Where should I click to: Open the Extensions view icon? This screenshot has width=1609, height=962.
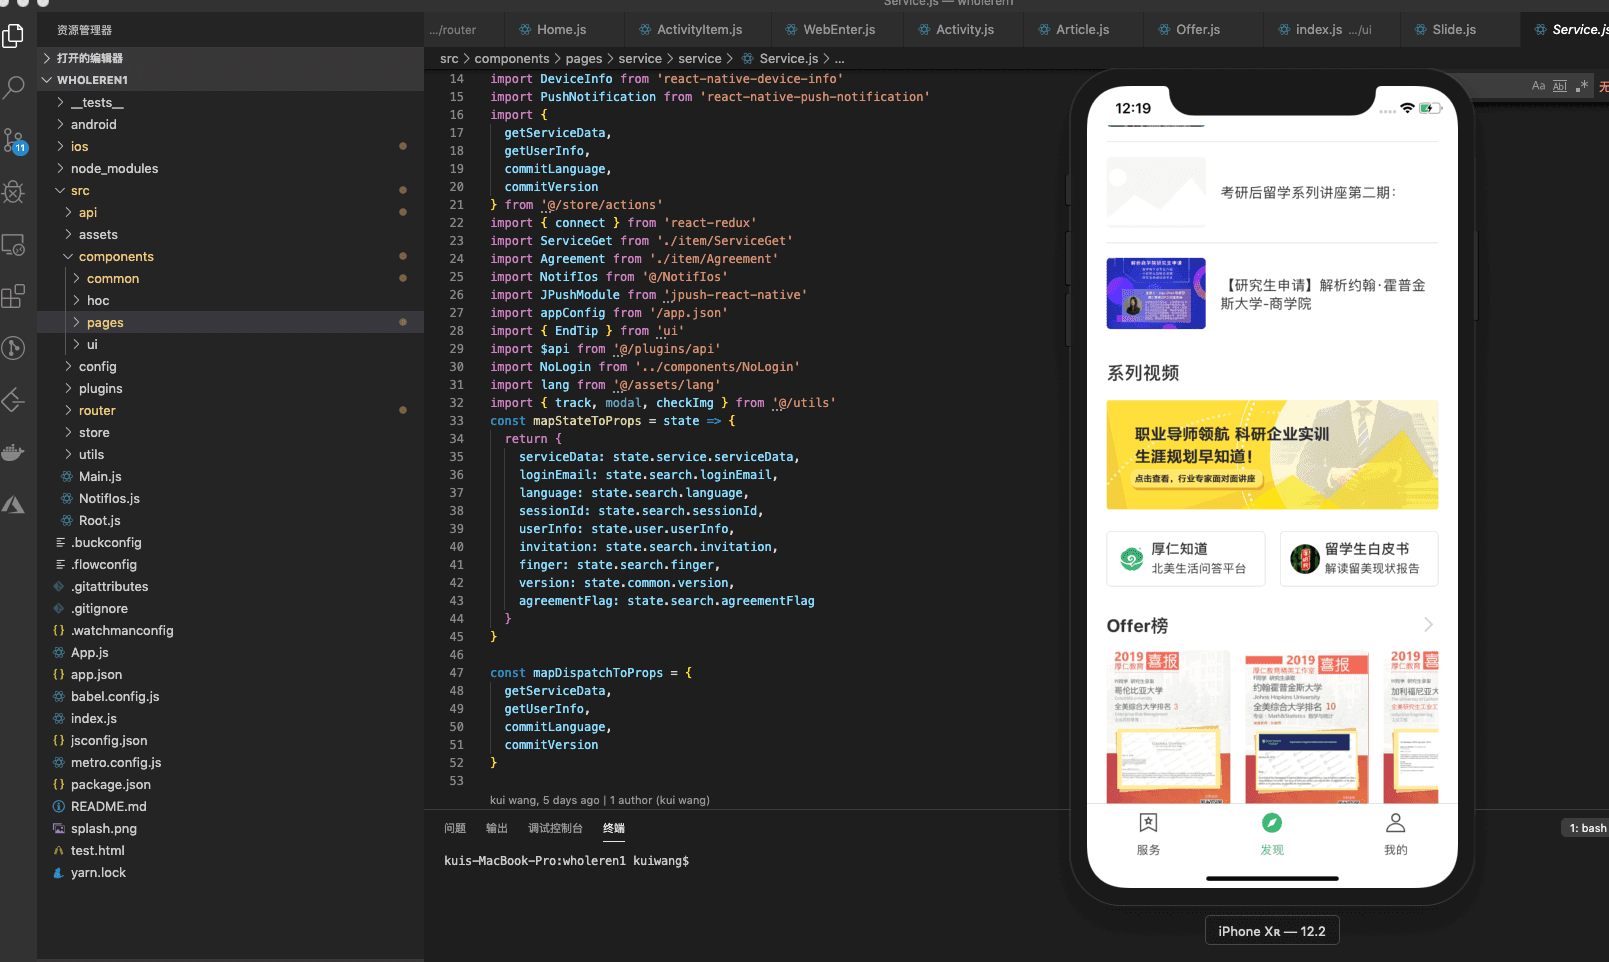[x=14, y=296]
